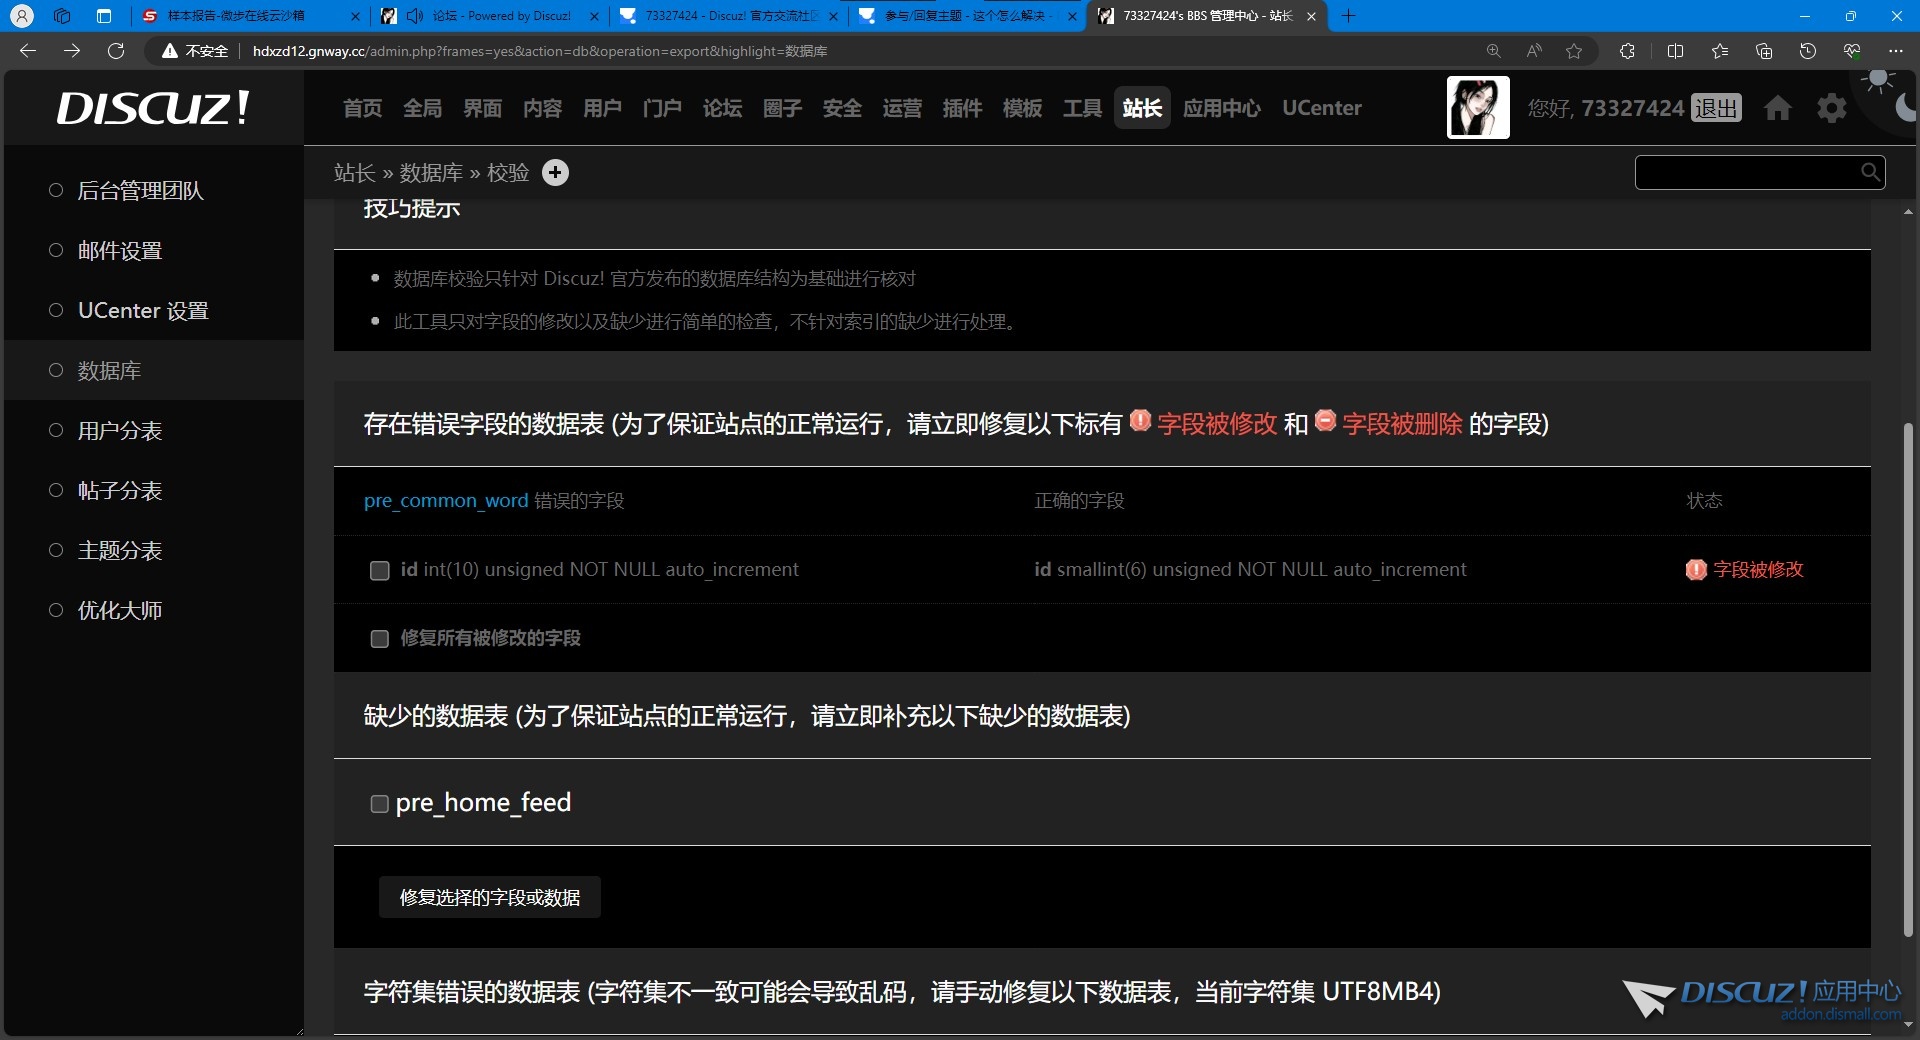The height and width of the screenshot is (1040, 1920).
Task: Open the zoom magnifier icon in address bar
Action: coord(1493,51)
